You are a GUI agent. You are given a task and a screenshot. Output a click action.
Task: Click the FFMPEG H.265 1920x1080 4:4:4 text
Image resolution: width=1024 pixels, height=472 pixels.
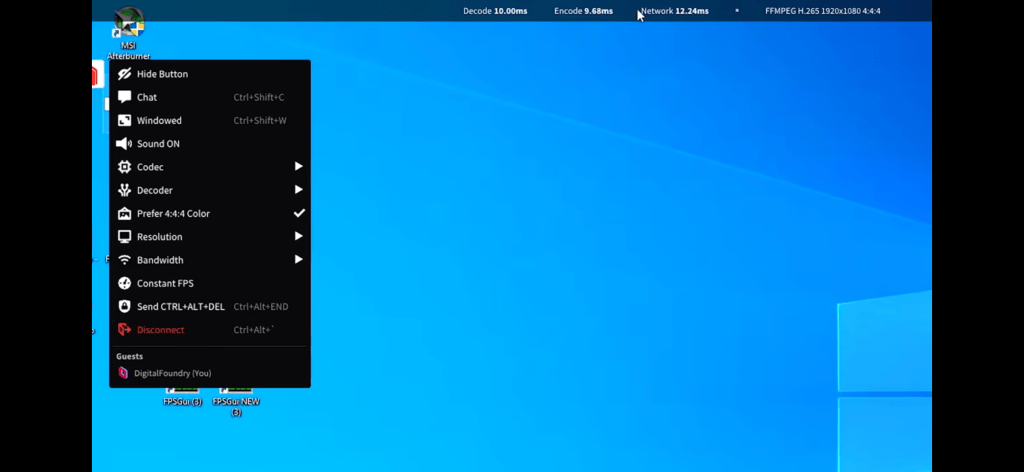tap(823, 11)
